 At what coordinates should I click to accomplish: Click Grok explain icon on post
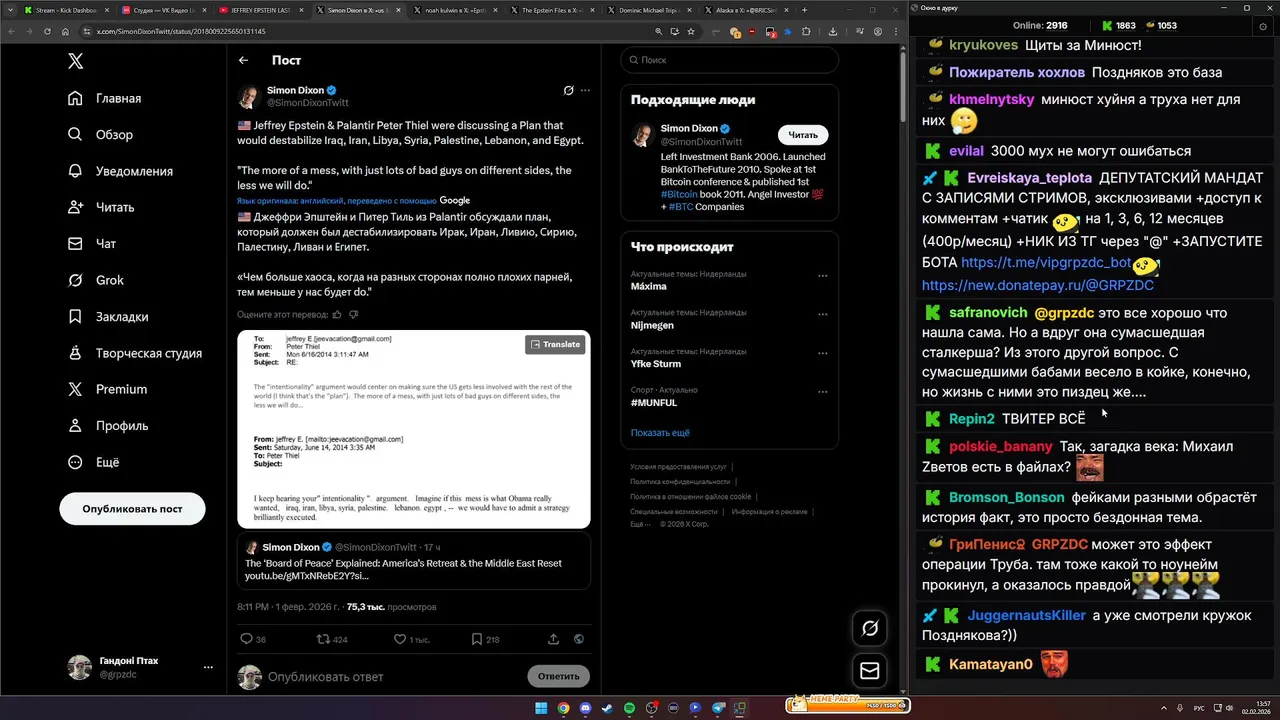(x=568, y=90)
